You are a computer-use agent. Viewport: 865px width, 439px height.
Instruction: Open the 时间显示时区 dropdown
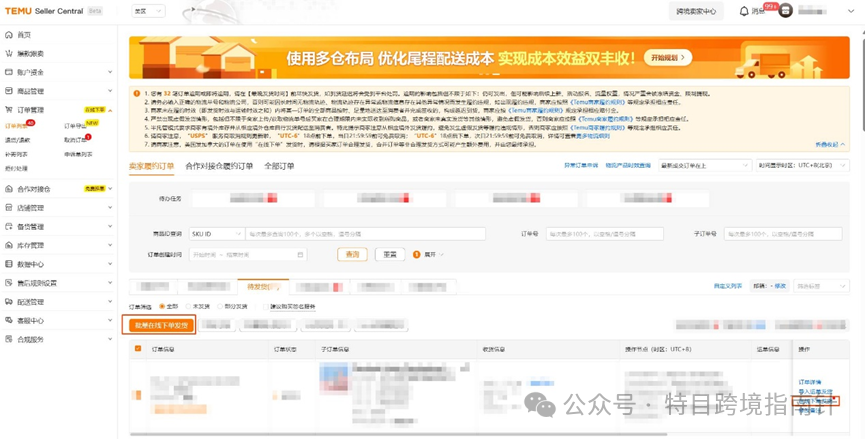[802, 165]
